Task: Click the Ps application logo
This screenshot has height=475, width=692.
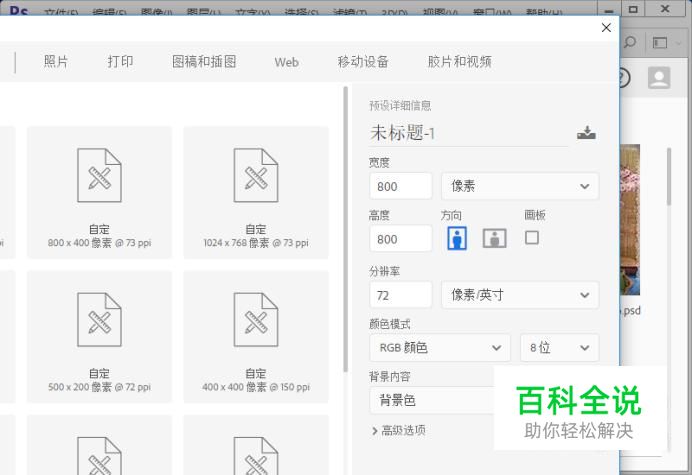Action: (x=19, y=10)
